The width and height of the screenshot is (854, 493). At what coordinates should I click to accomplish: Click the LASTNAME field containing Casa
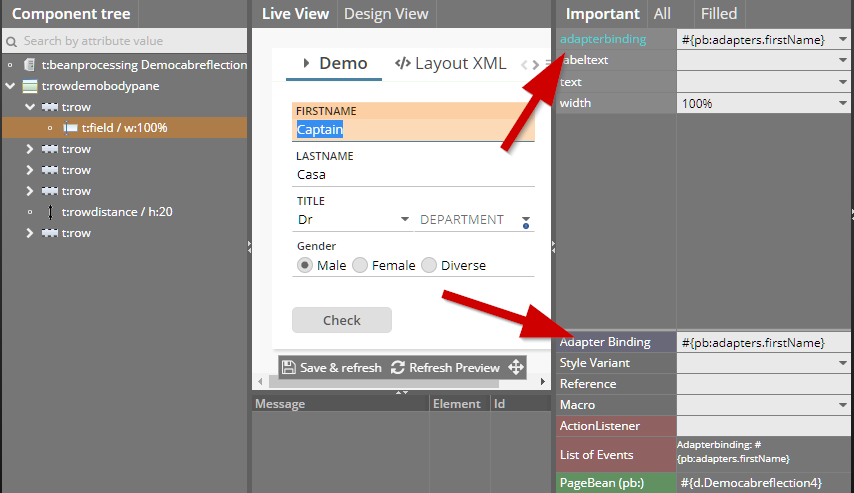(x=413, y=174)
